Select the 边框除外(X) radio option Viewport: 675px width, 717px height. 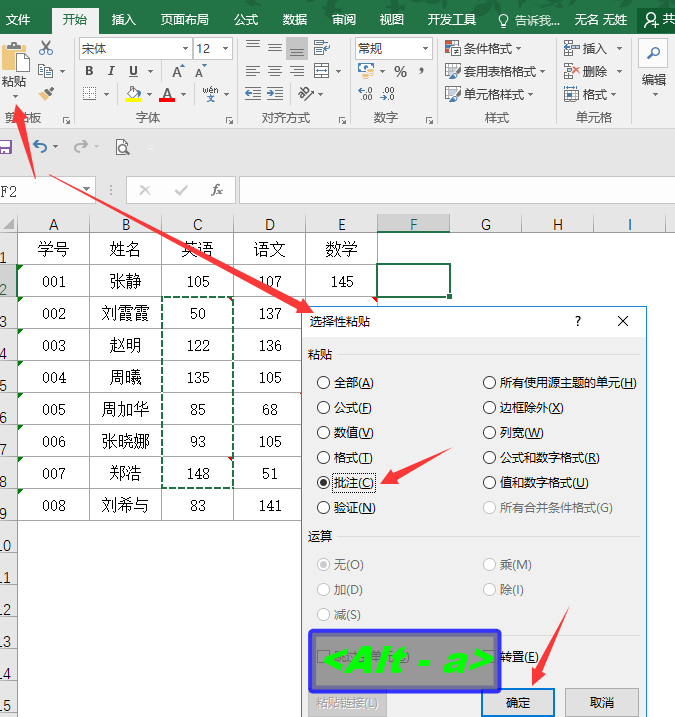[523, 407]
